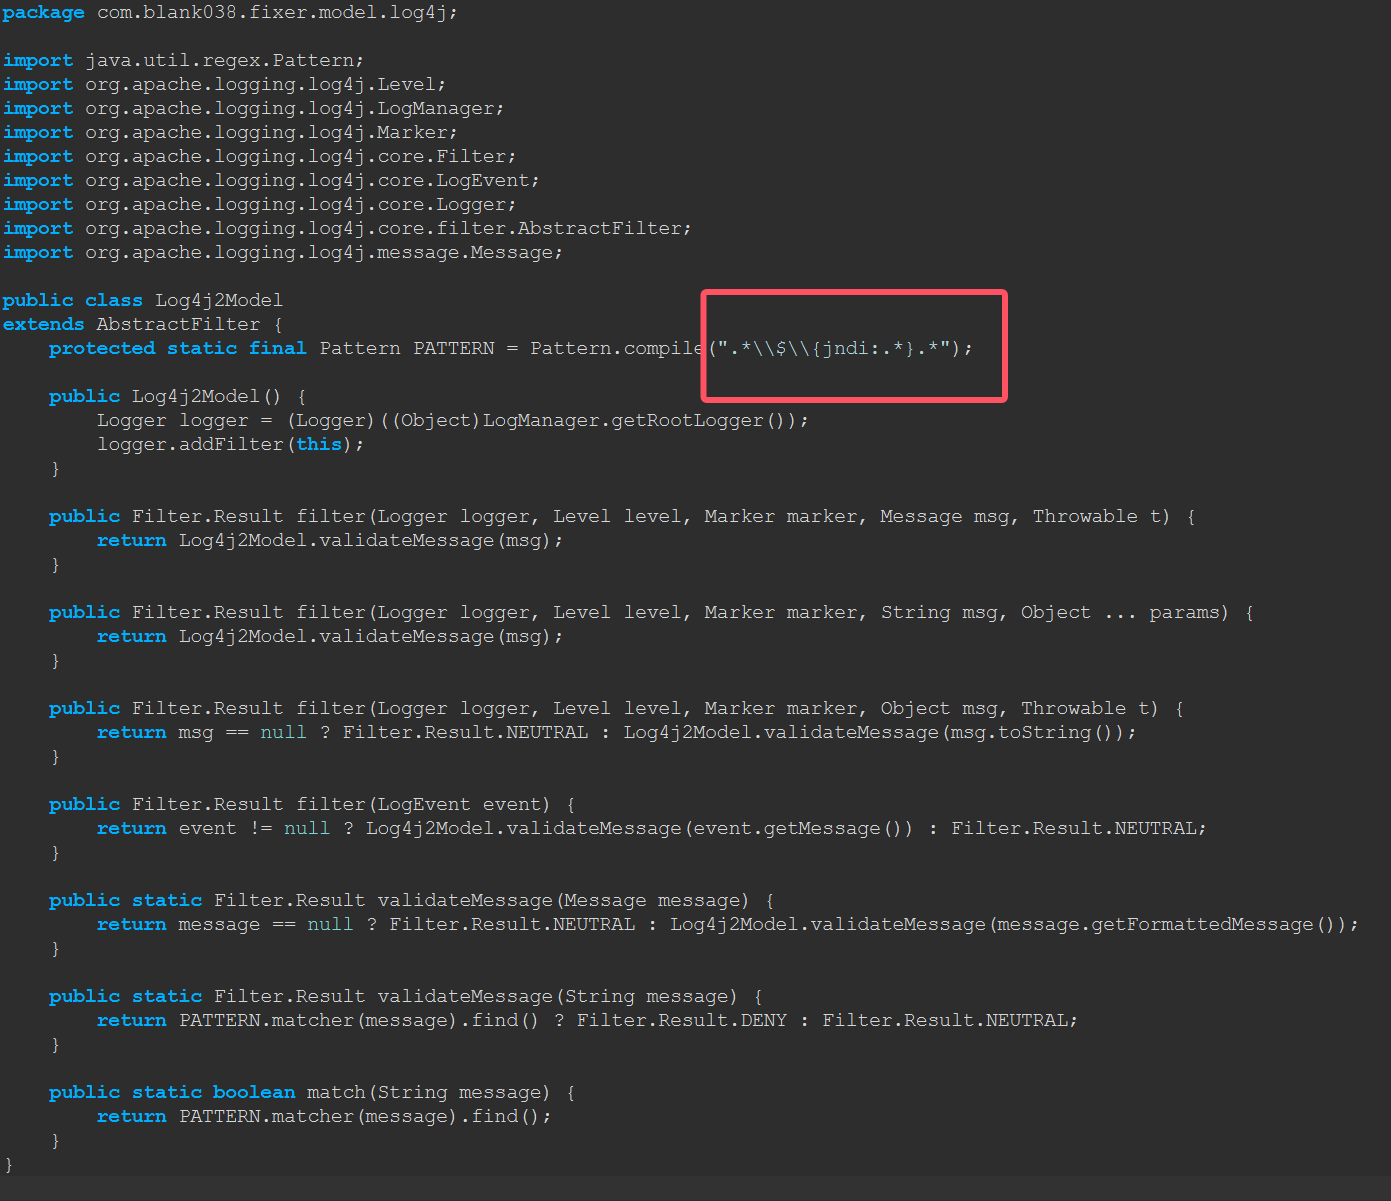Click the extends keyword
1391x1201 pixels.
[x=43, y=325]
